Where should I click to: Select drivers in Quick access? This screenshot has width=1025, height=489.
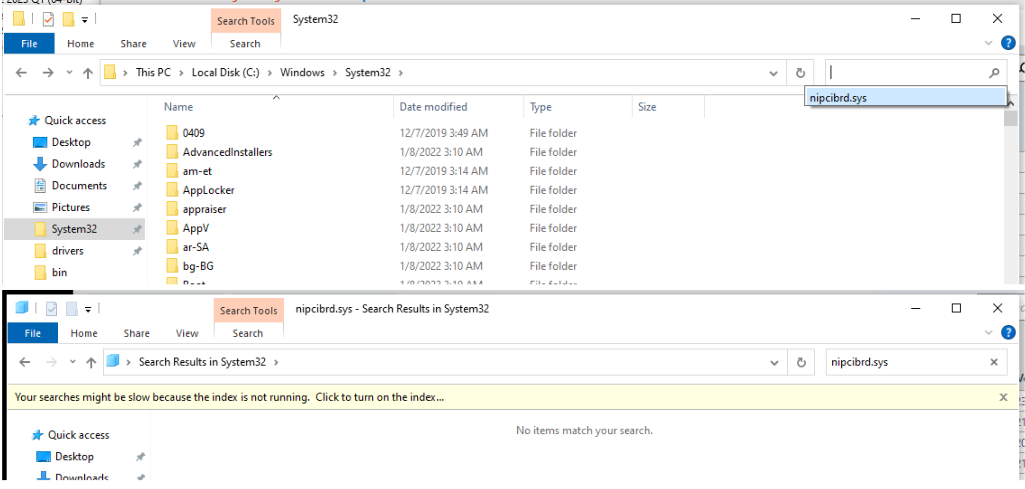point(67,251)
